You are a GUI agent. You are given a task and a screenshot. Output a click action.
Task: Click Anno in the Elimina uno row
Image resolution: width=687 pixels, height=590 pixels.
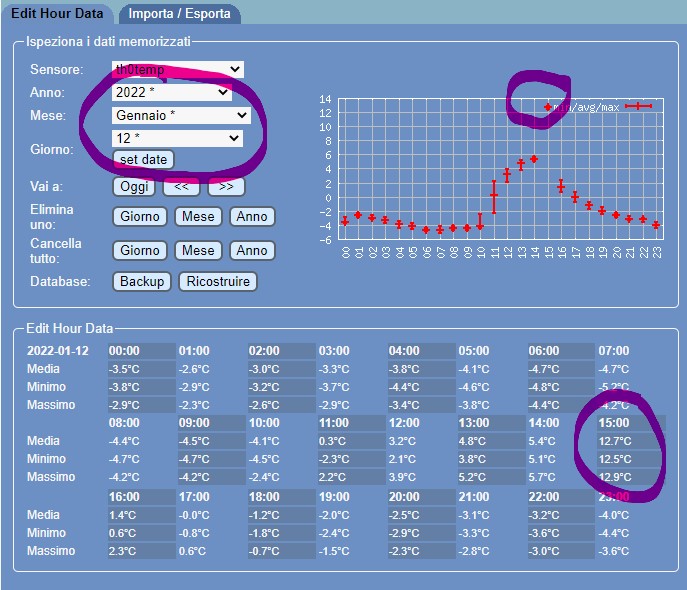tap(252, 216)
